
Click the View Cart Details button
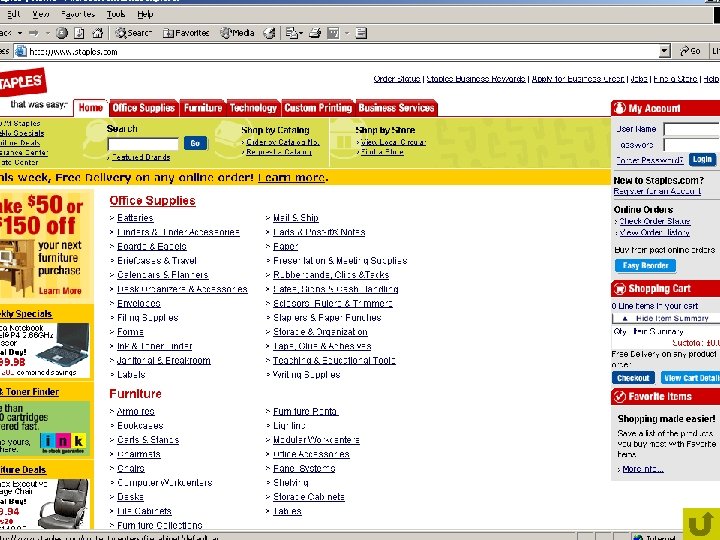(x=690, y=378)
